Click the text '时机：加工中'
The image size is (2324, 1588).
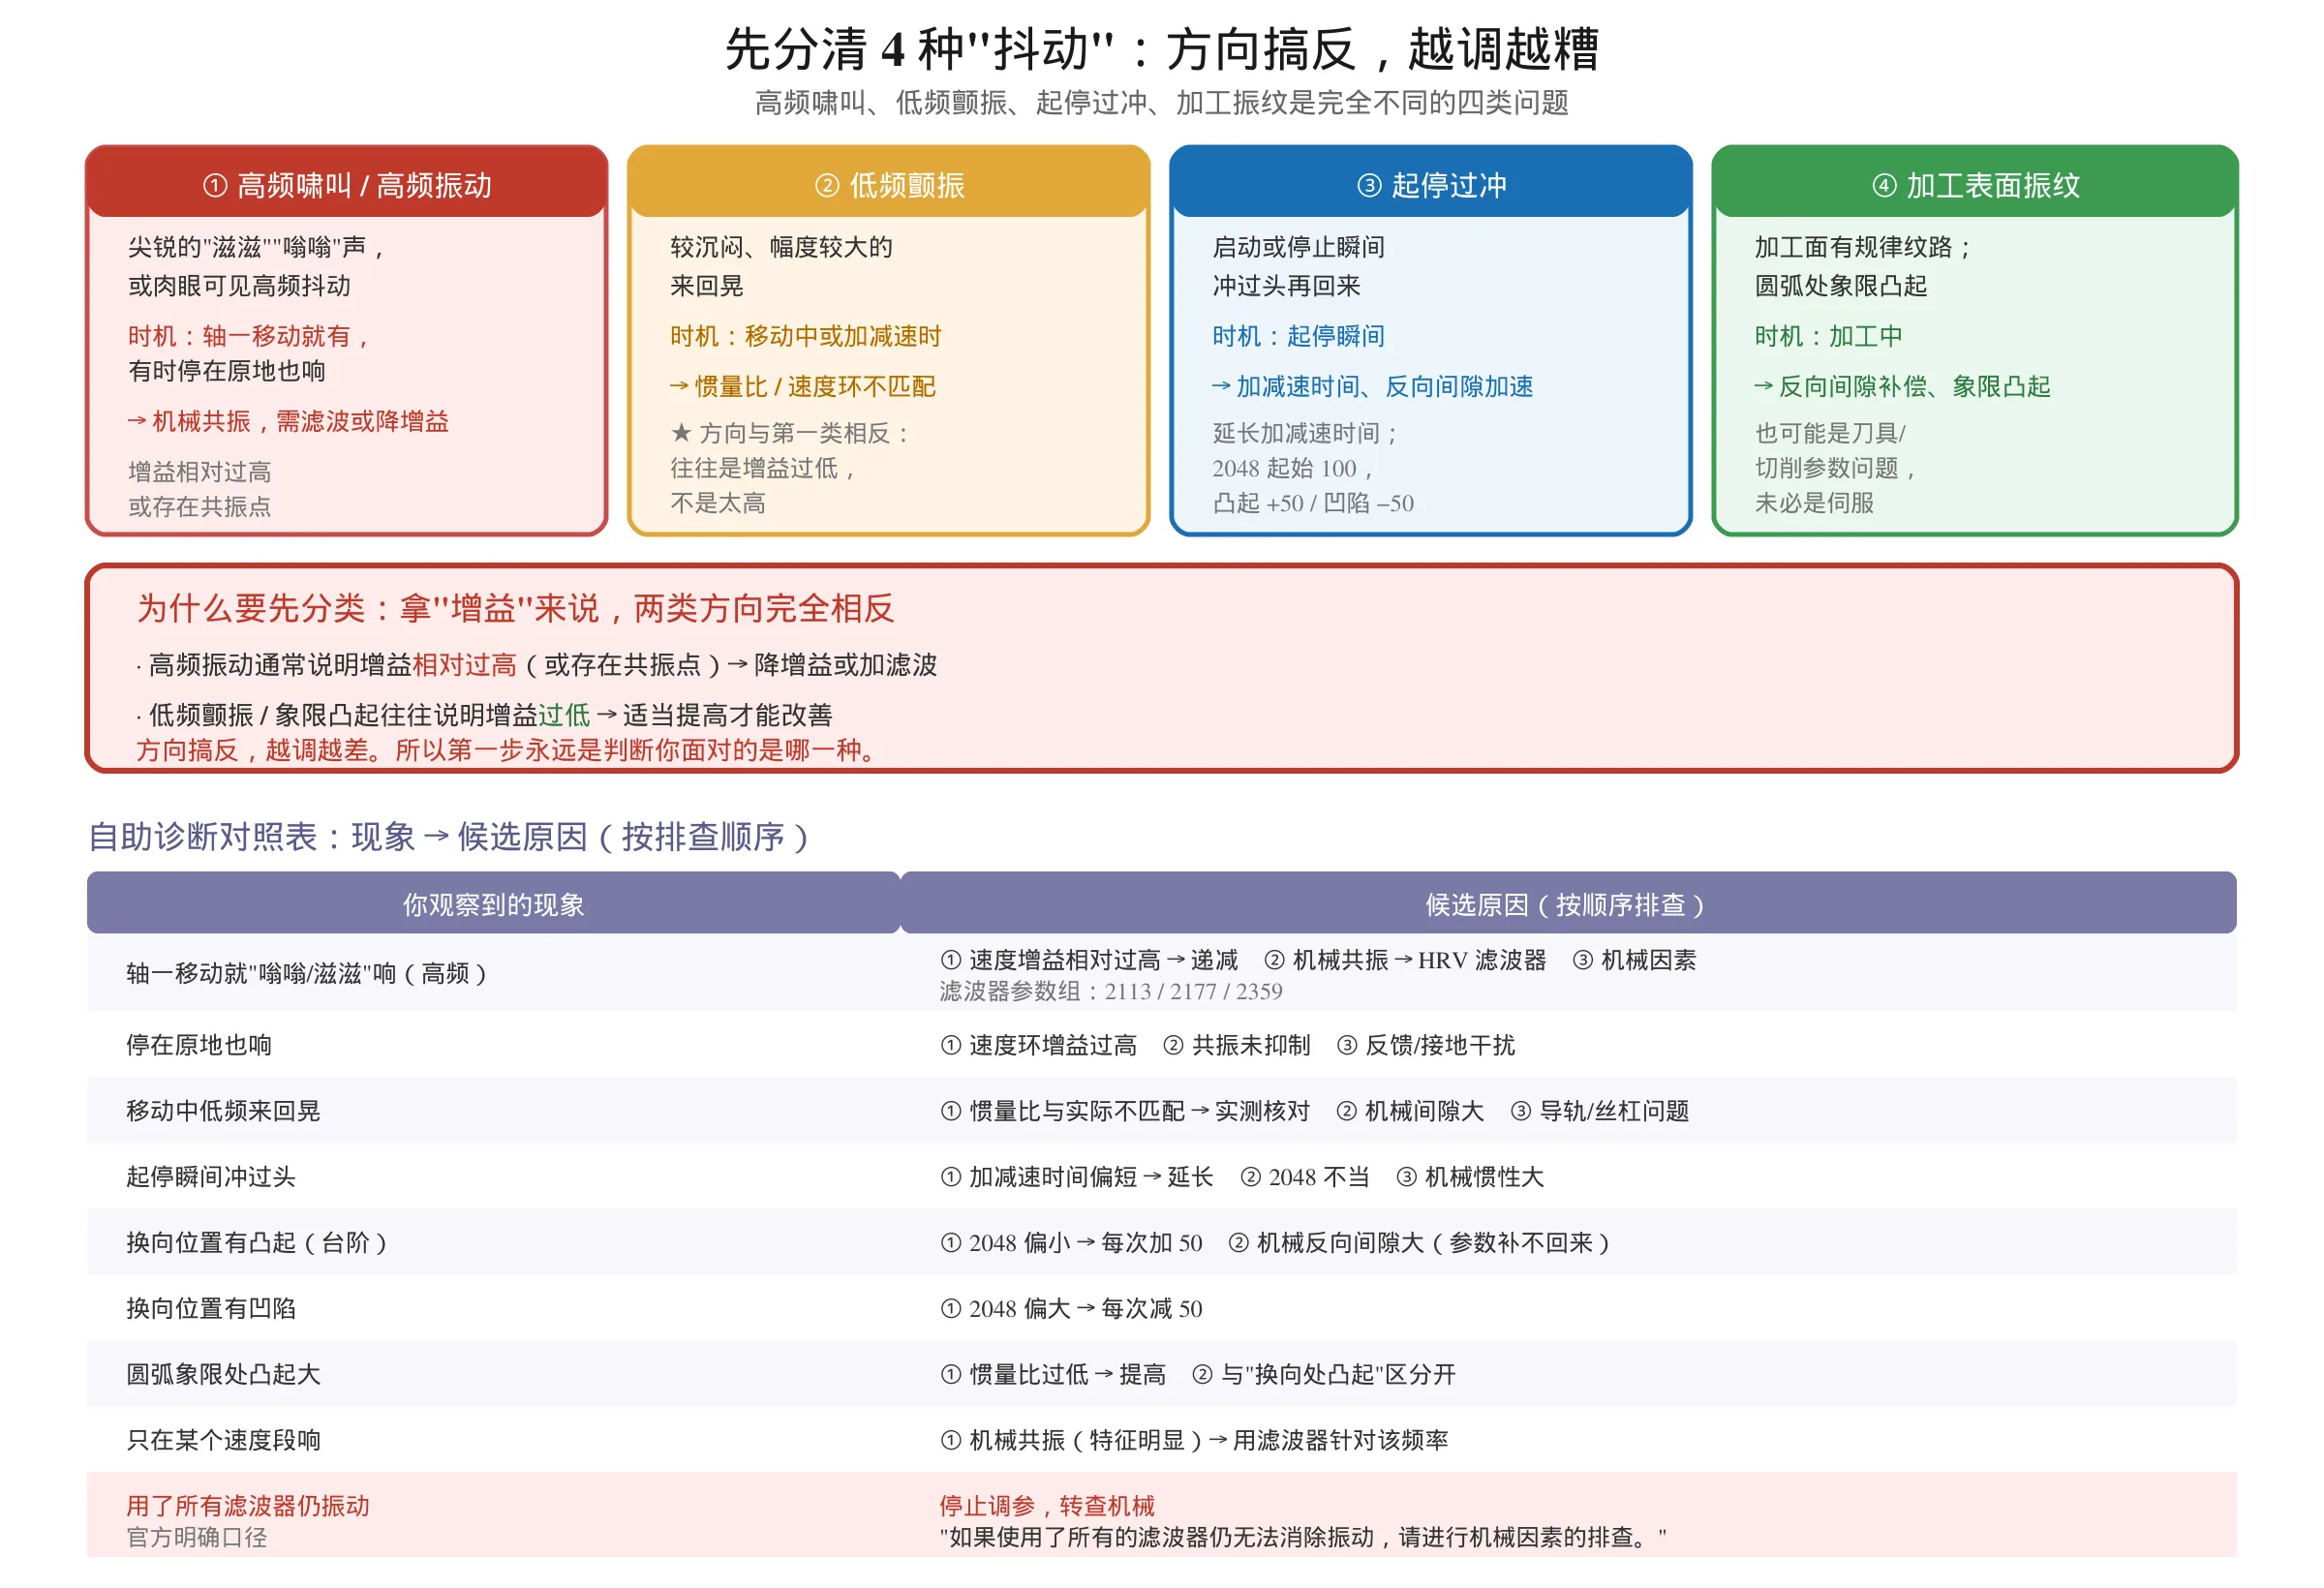(1828, 336)
